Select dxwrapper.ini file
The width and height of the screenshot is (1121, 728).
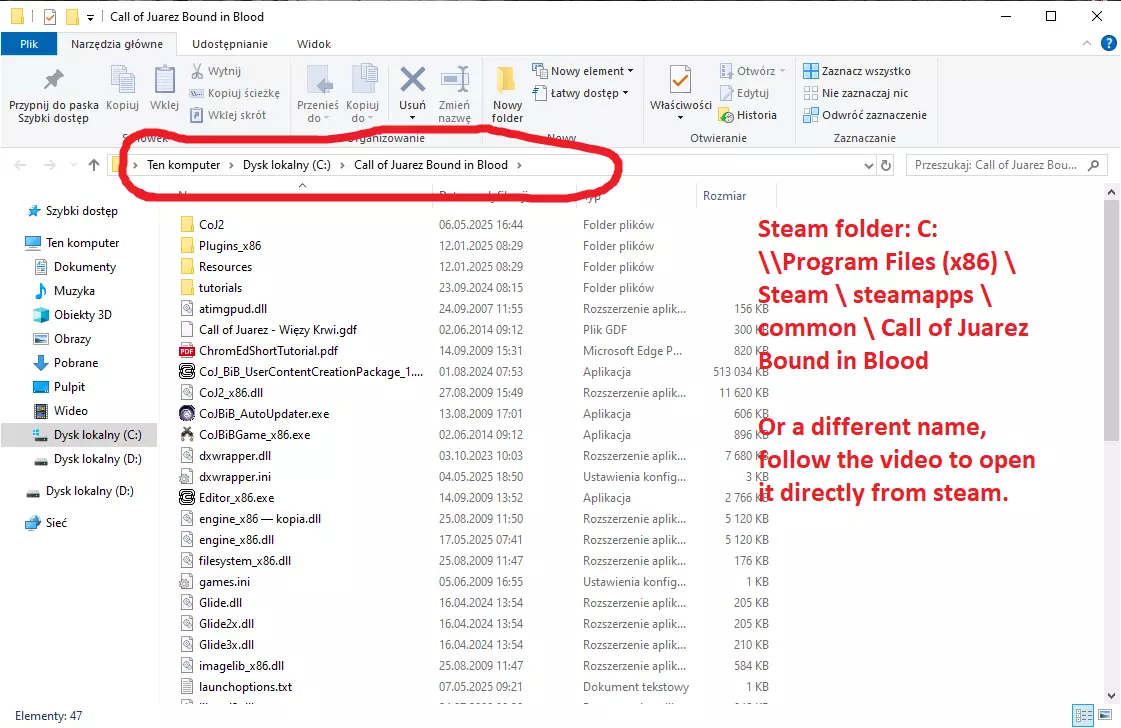(225, 477)
